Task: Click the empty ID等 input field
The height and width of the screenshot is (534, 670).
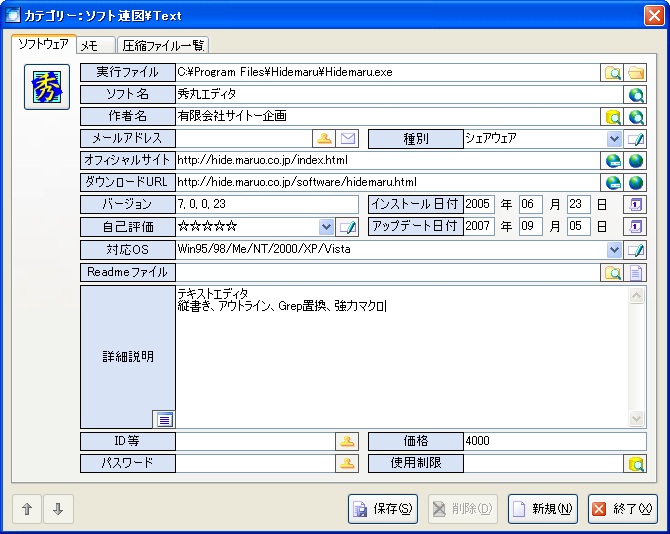Action: tap(256, 441)
